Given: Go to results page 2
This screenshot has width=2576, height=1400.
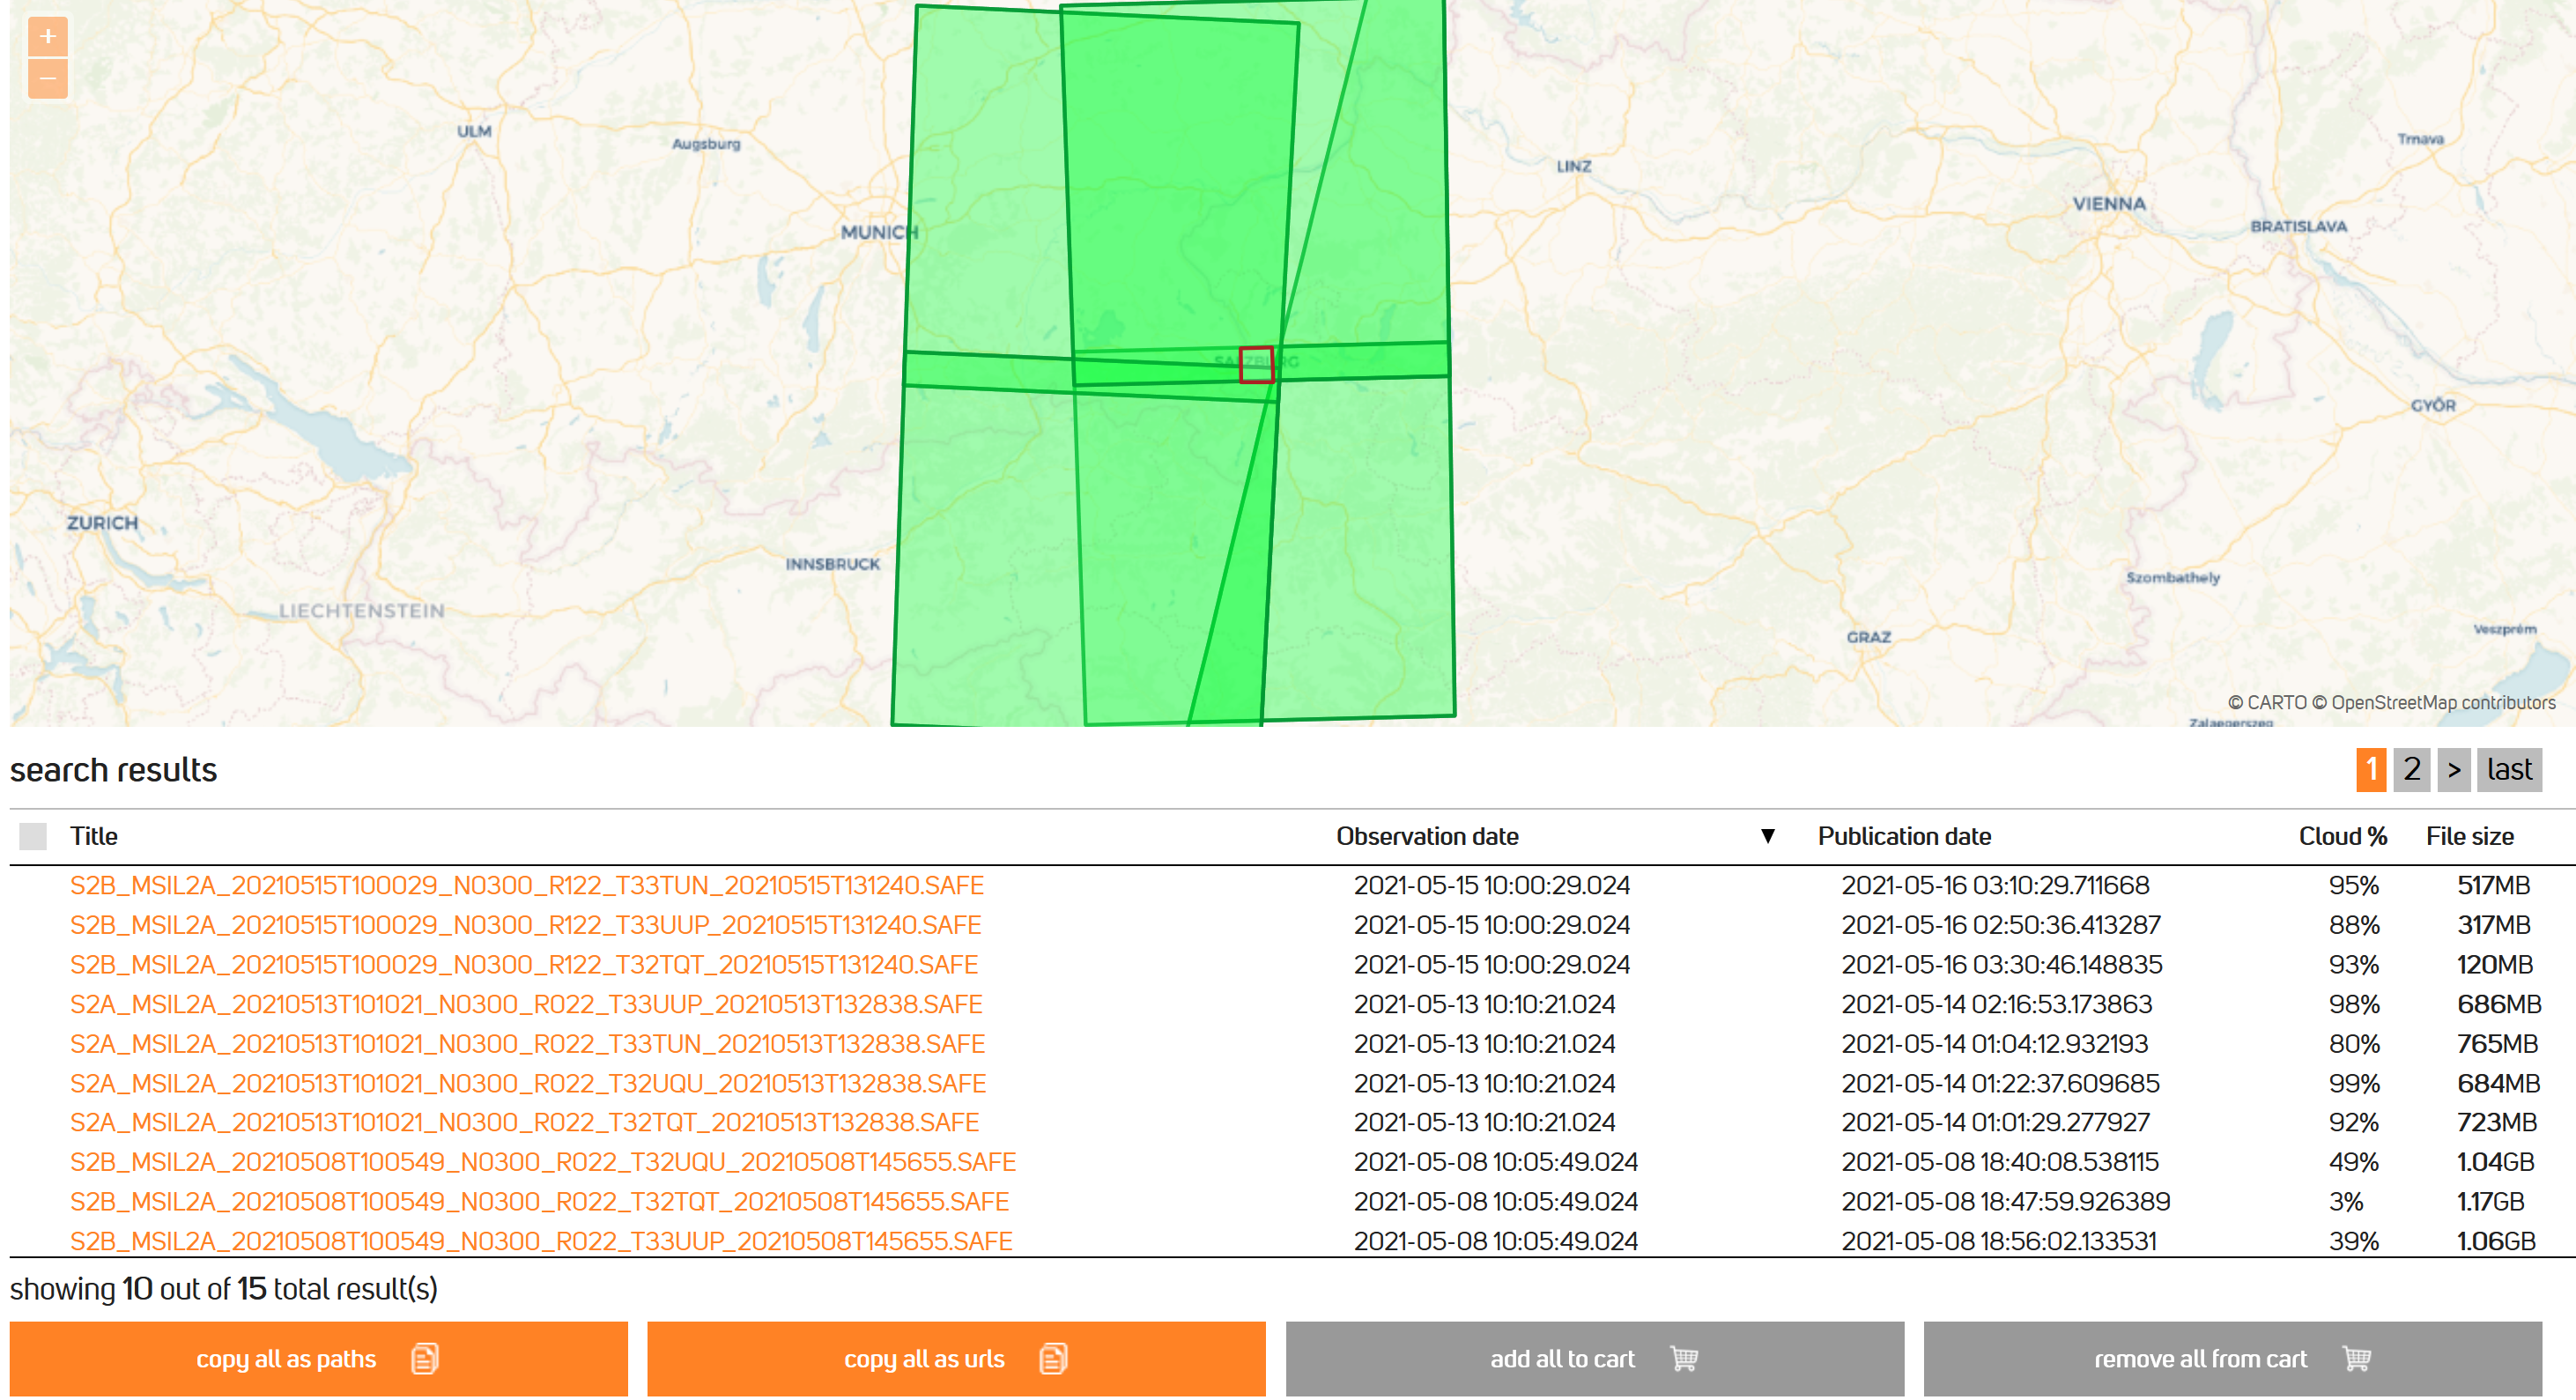Looking at the screenshot, I should 2411,769.
